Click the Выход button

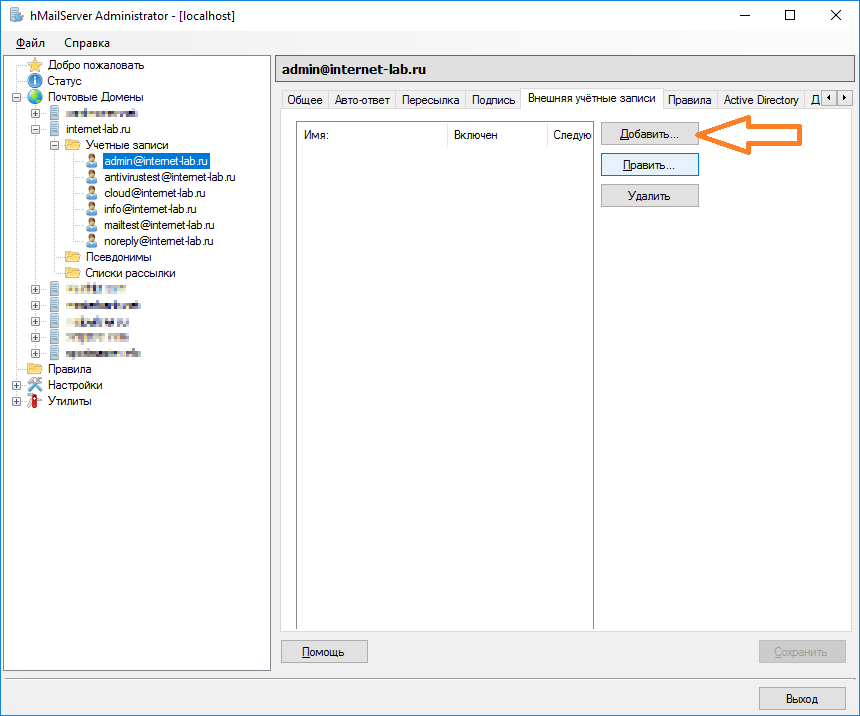pyautogui.click(x=802, y=699)
